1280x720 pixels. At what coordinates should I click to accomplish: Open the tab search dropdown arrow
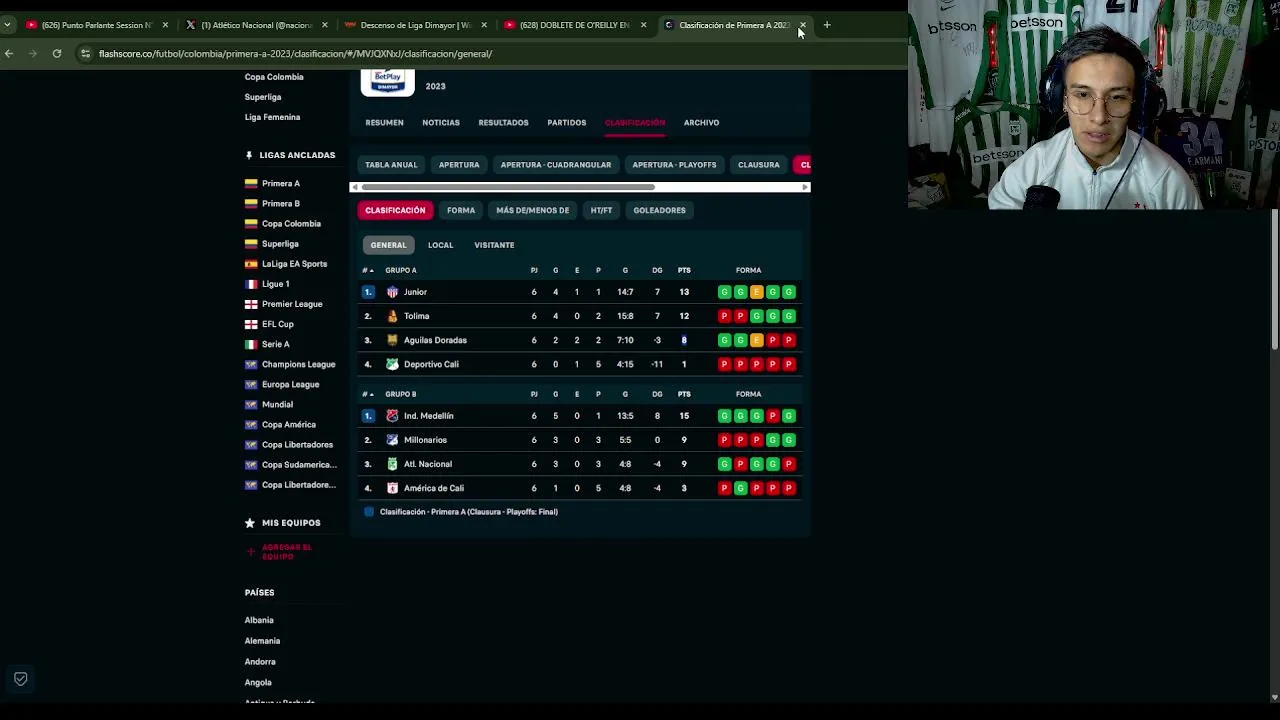click(x=7, y=25)
